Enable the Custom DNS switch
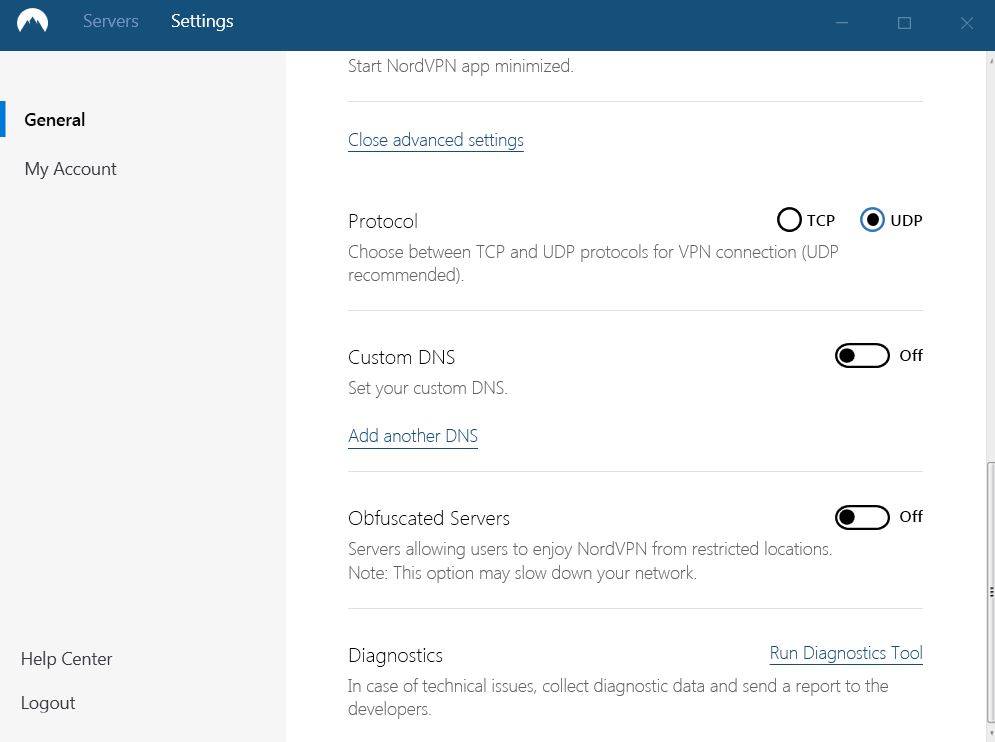995x742 pixels. coord(861,355)
